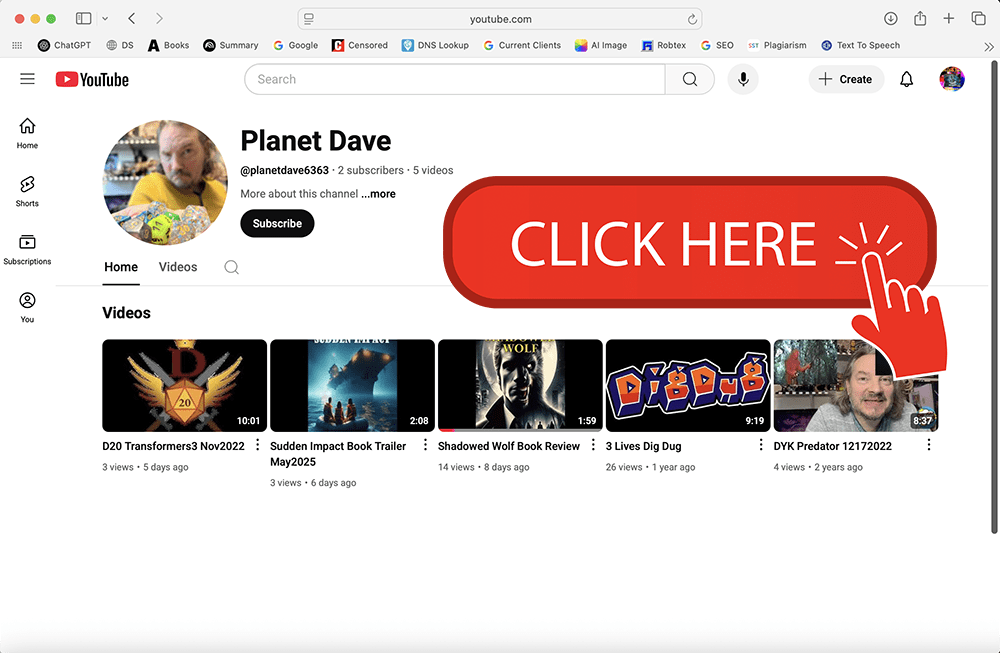Play the Shadowed Wolf Book Review thumbnail
This screenshot has width=1000, height=653.
[520, 385]
